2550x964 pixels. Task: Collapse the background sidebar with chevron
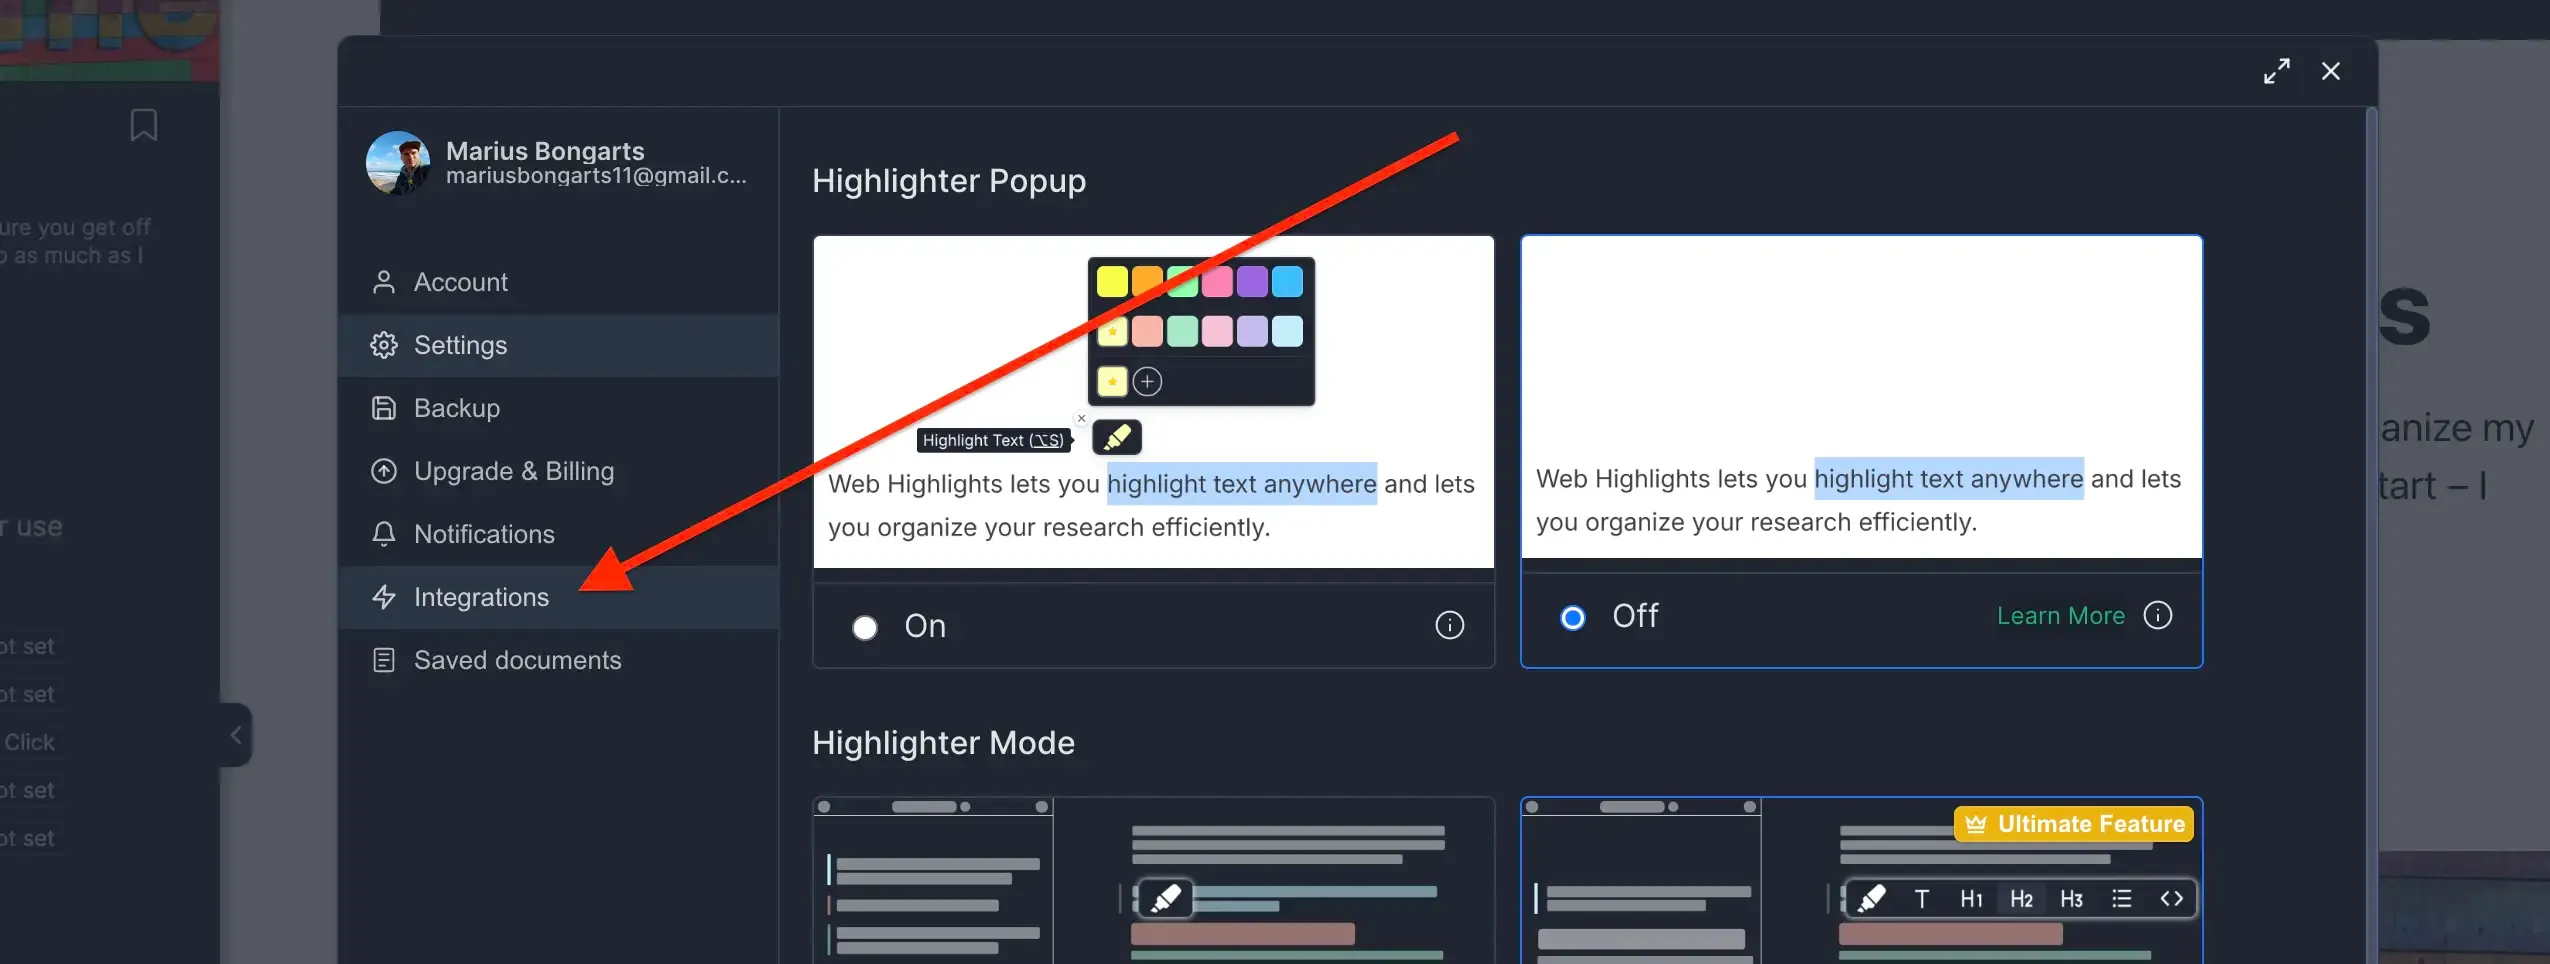(236, 735)
